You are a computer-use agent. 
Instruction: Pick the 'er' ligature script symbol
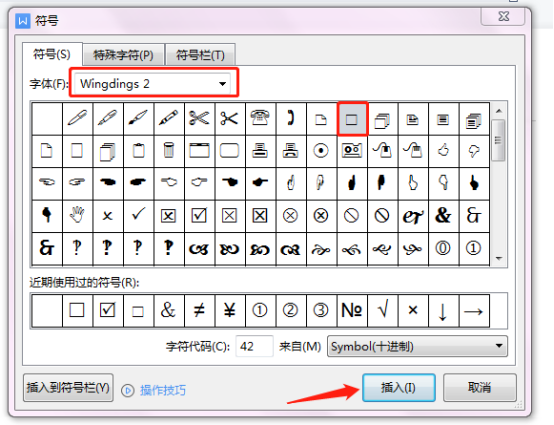click(412, 215)
